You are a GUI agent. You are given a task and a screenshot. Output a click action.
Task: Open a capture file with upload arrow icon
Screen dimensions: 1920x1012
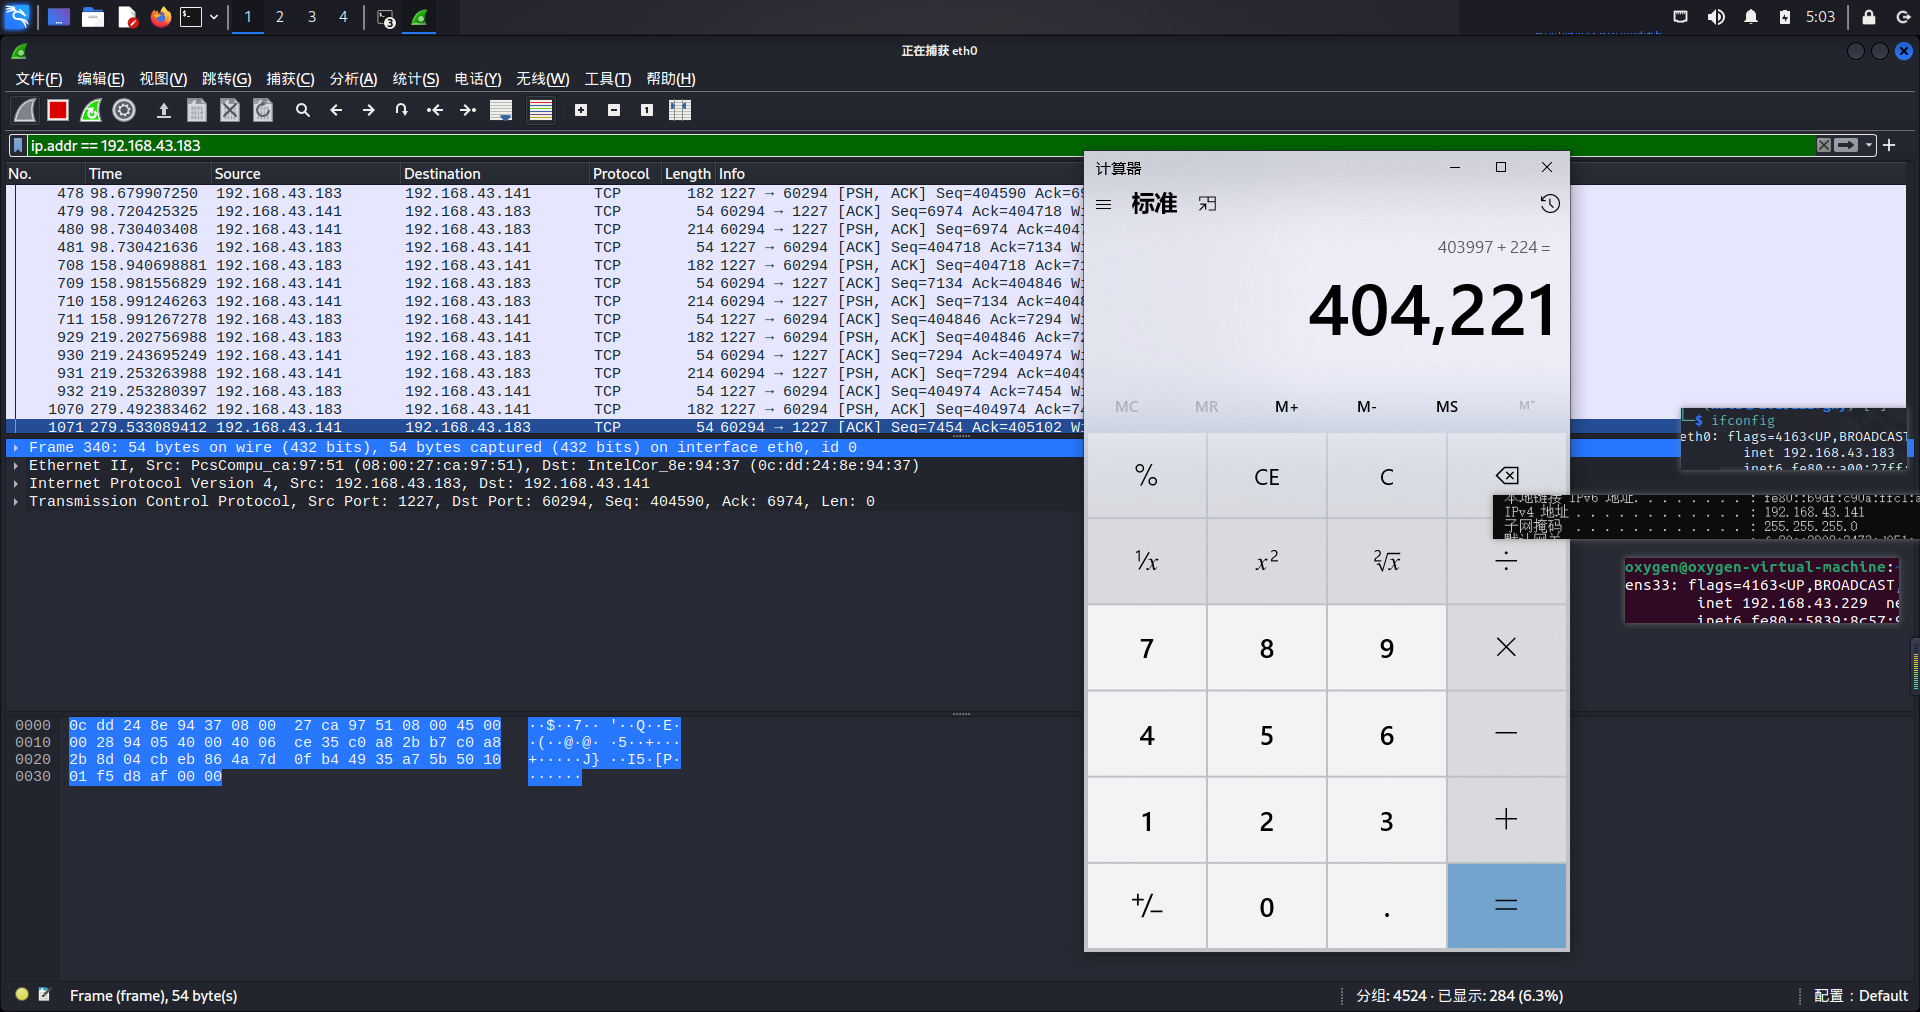coord(164,110)
